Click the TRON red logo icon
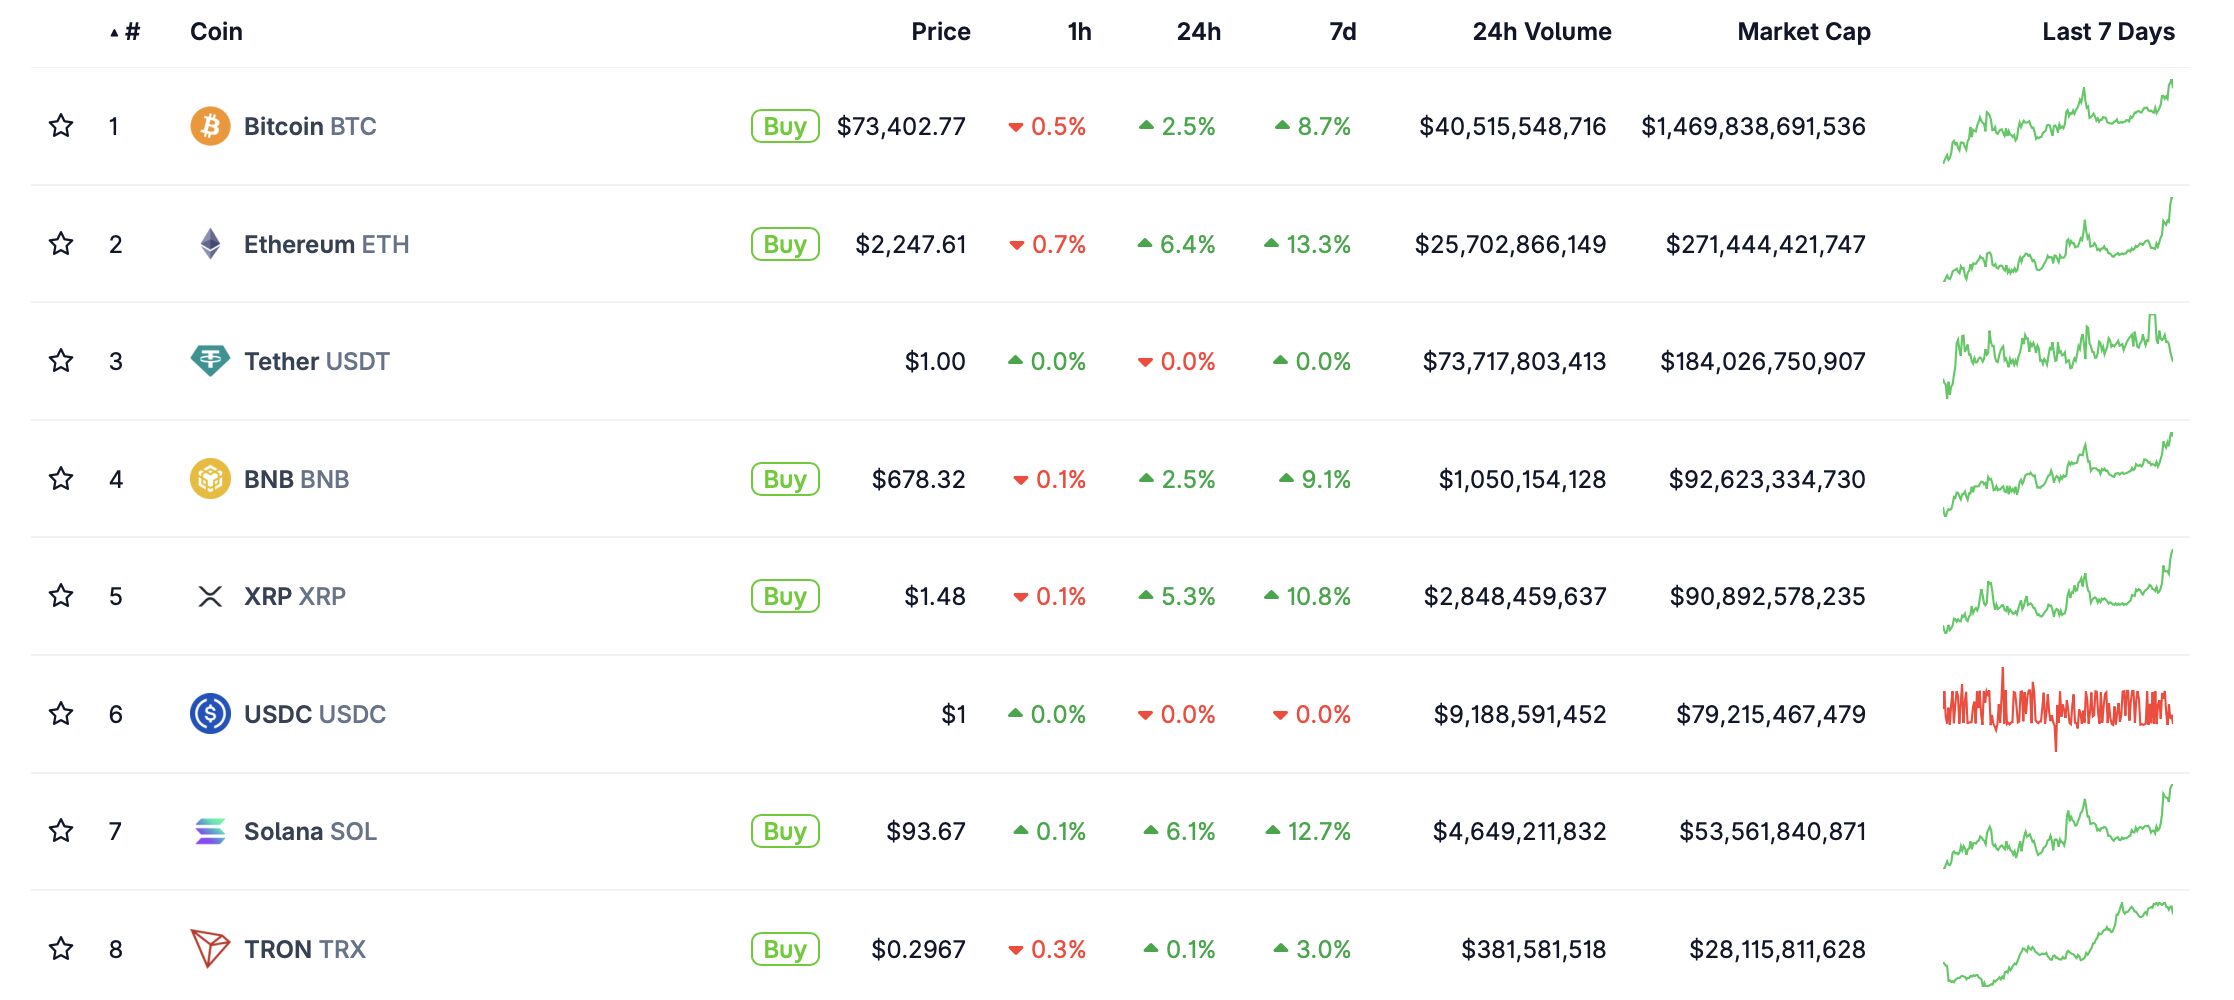 coord(210,948)
